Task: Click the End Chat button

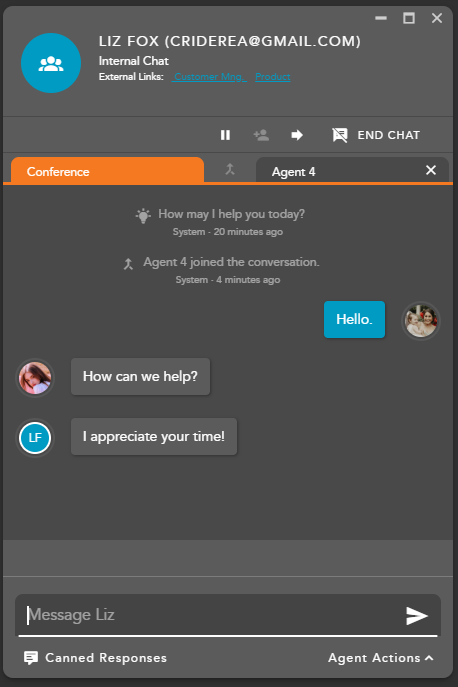Action: [376, 135]
